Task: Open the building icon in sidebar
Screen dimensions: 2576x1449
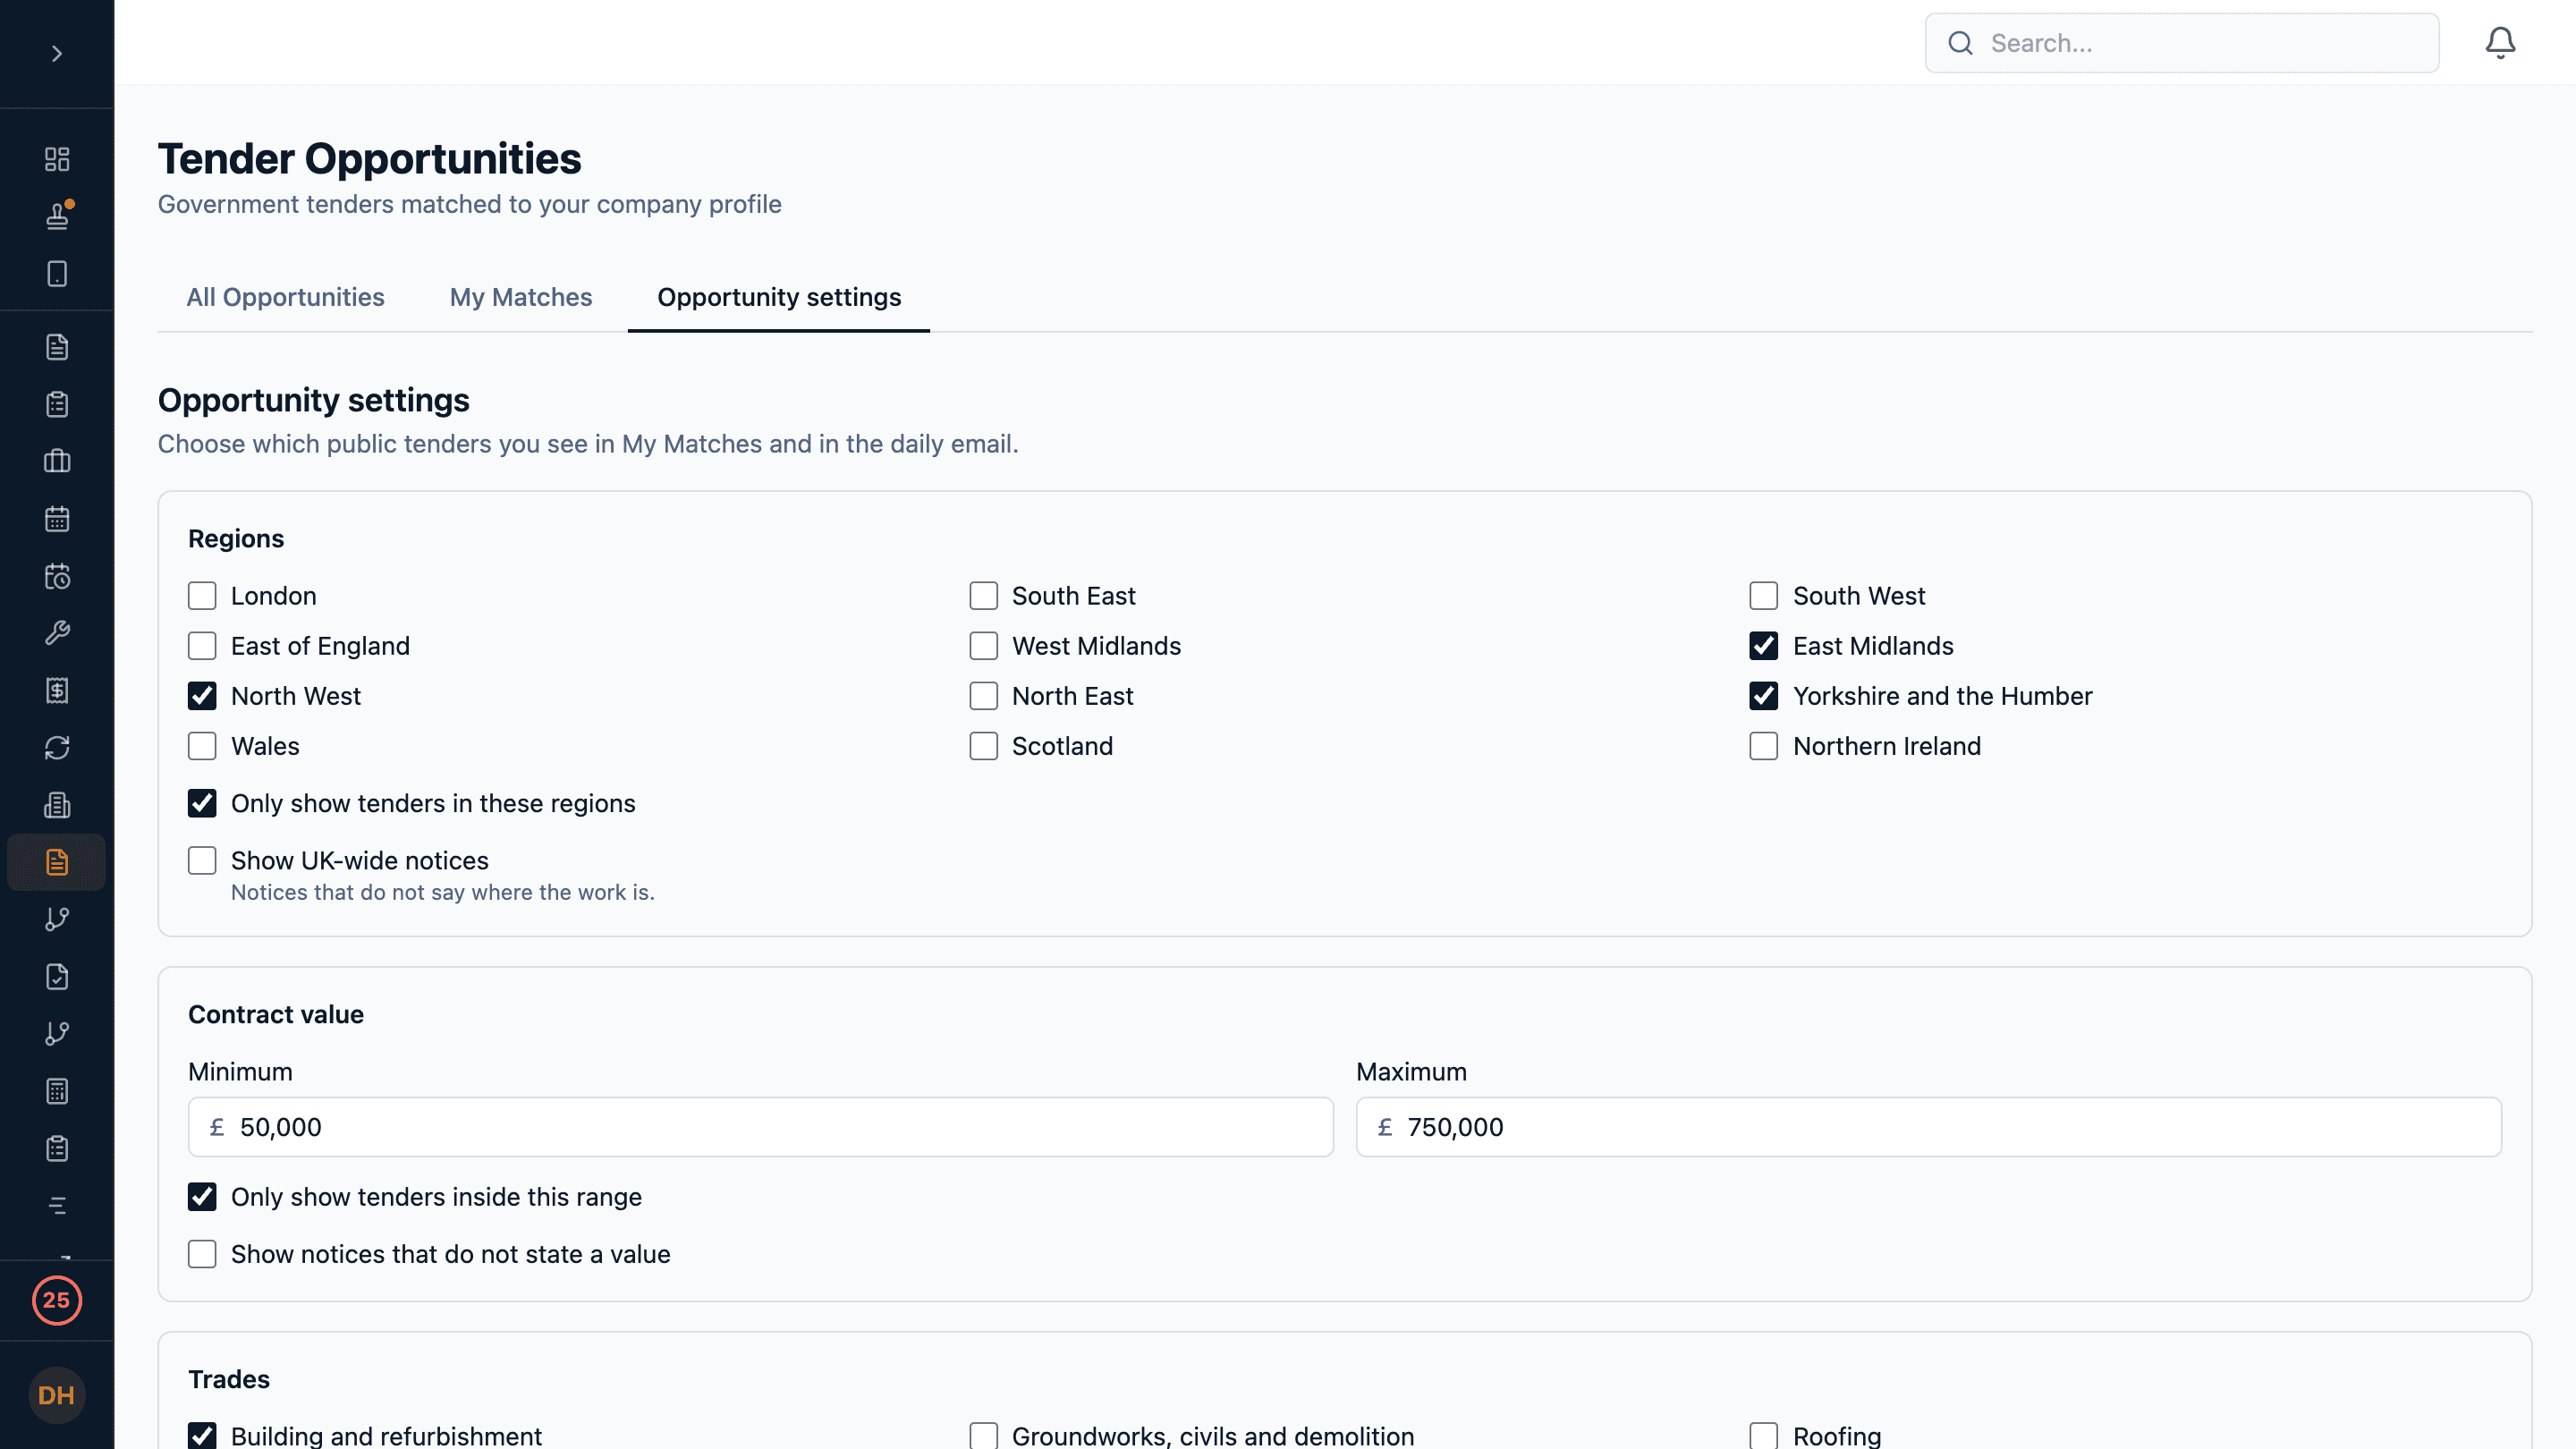Action: coord(57,805)
